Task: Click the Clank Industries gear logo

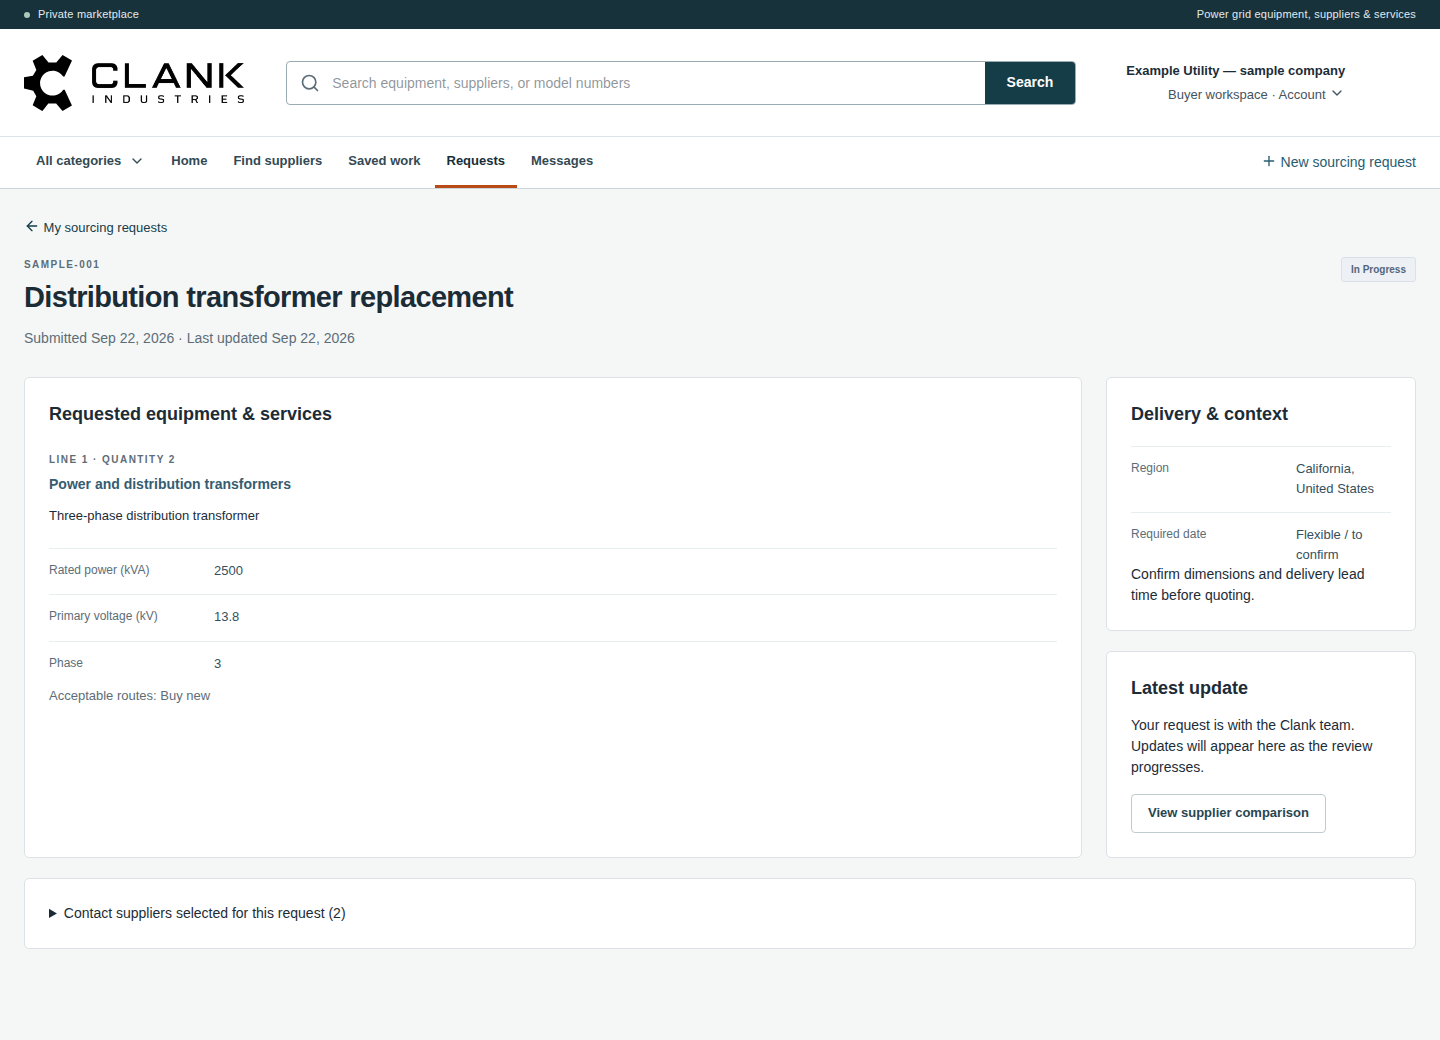Action: (48, 83)
